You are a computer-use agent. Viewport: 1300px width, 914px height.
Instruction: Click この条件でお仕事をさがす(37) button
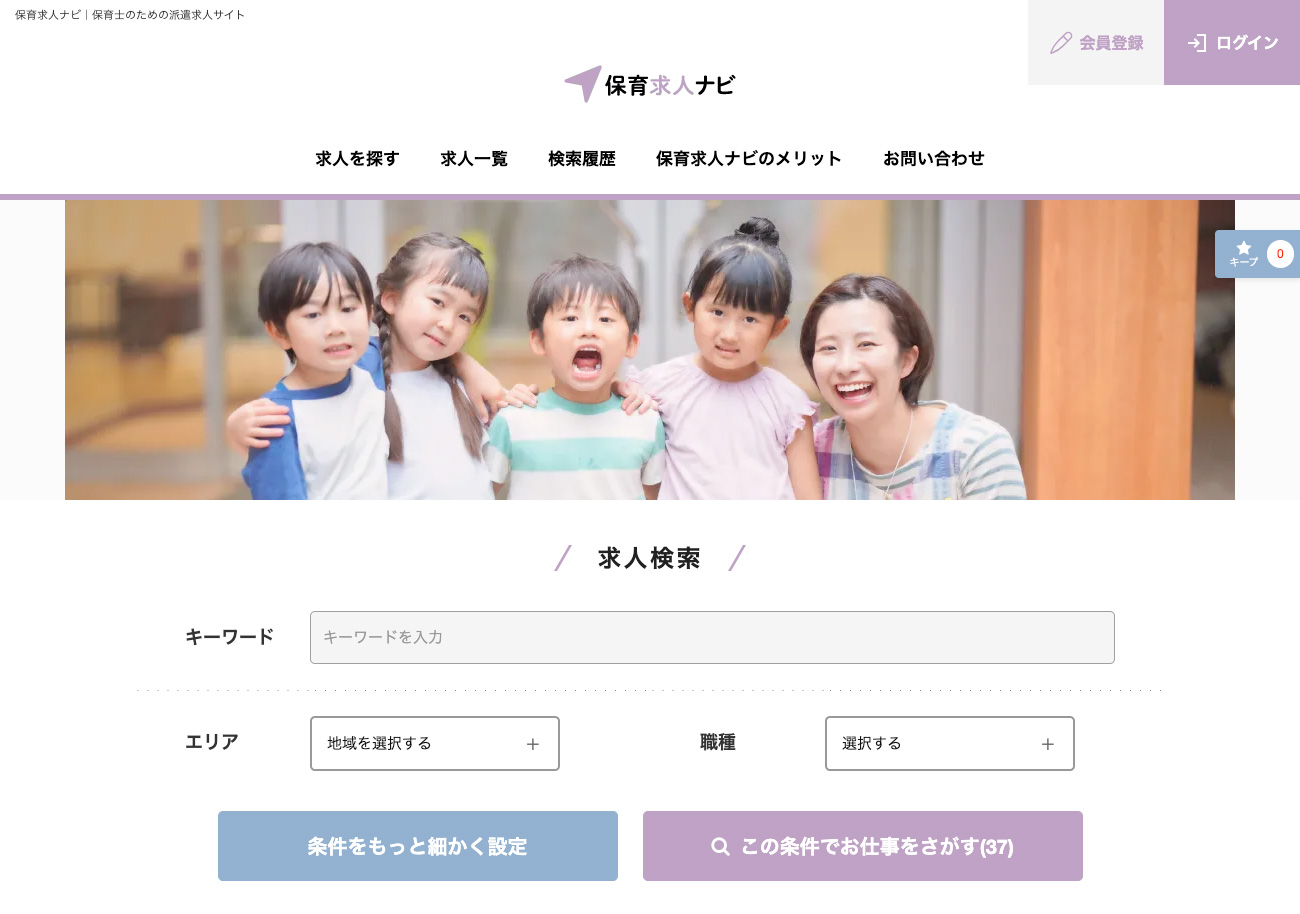863,846
